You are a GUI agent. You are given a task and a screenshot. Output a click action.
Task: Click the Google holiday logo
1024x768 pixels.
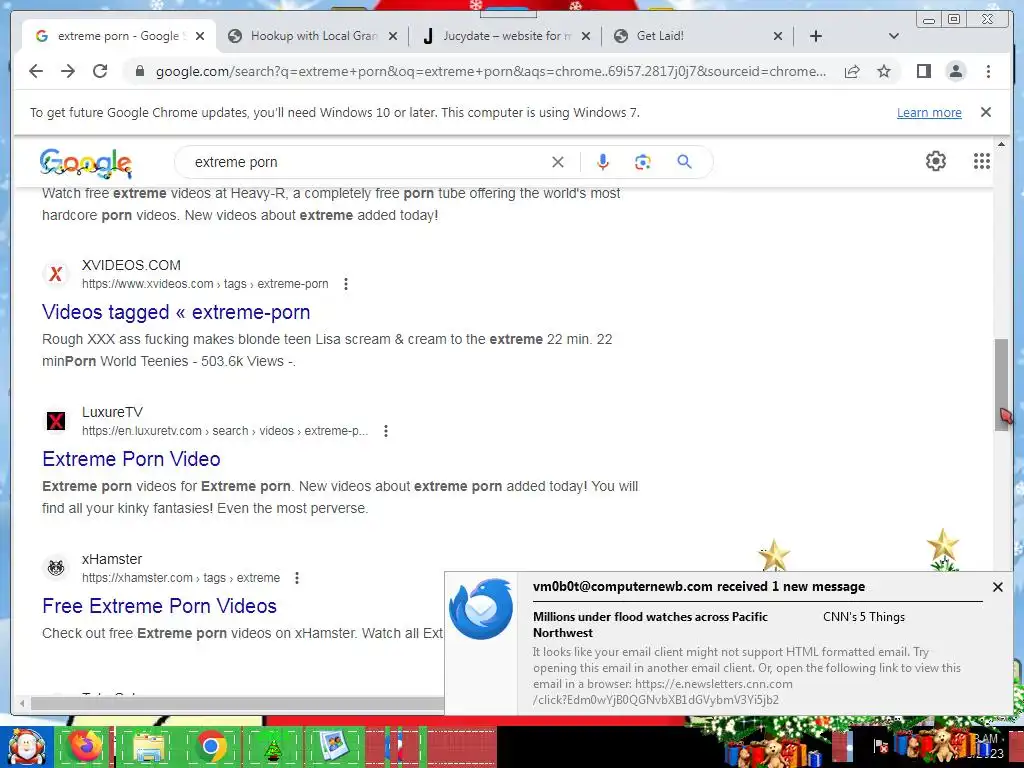point(86,163)
